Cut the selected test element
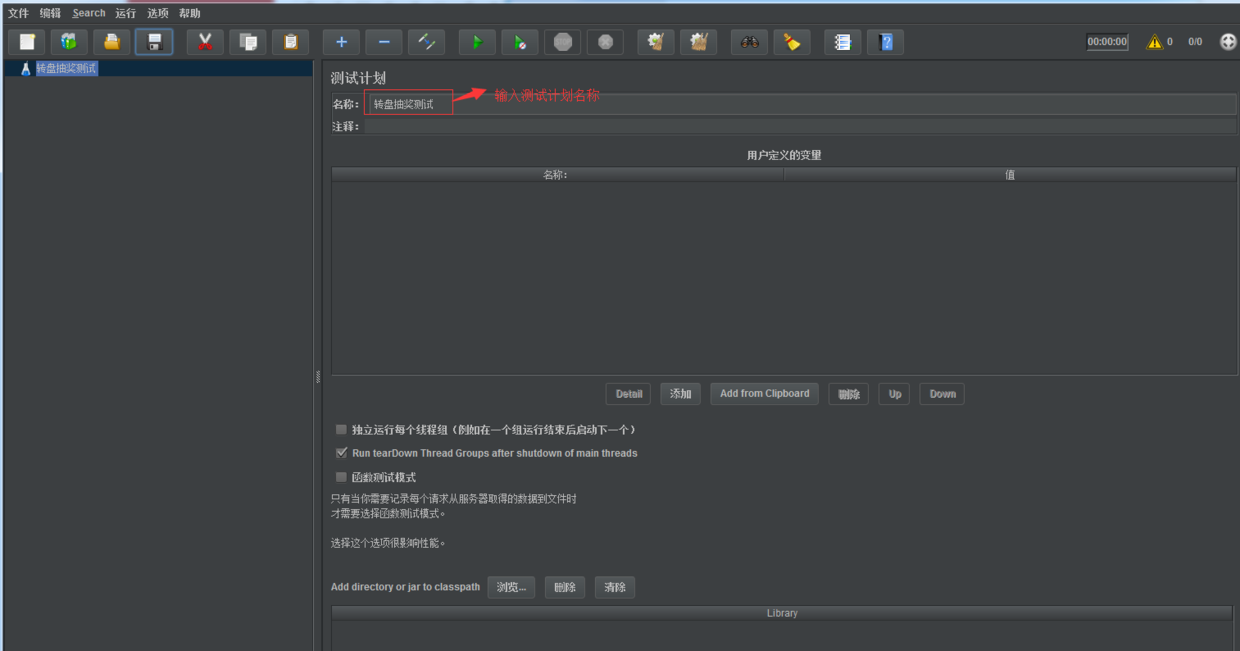1240x651 pixels. 204,41
